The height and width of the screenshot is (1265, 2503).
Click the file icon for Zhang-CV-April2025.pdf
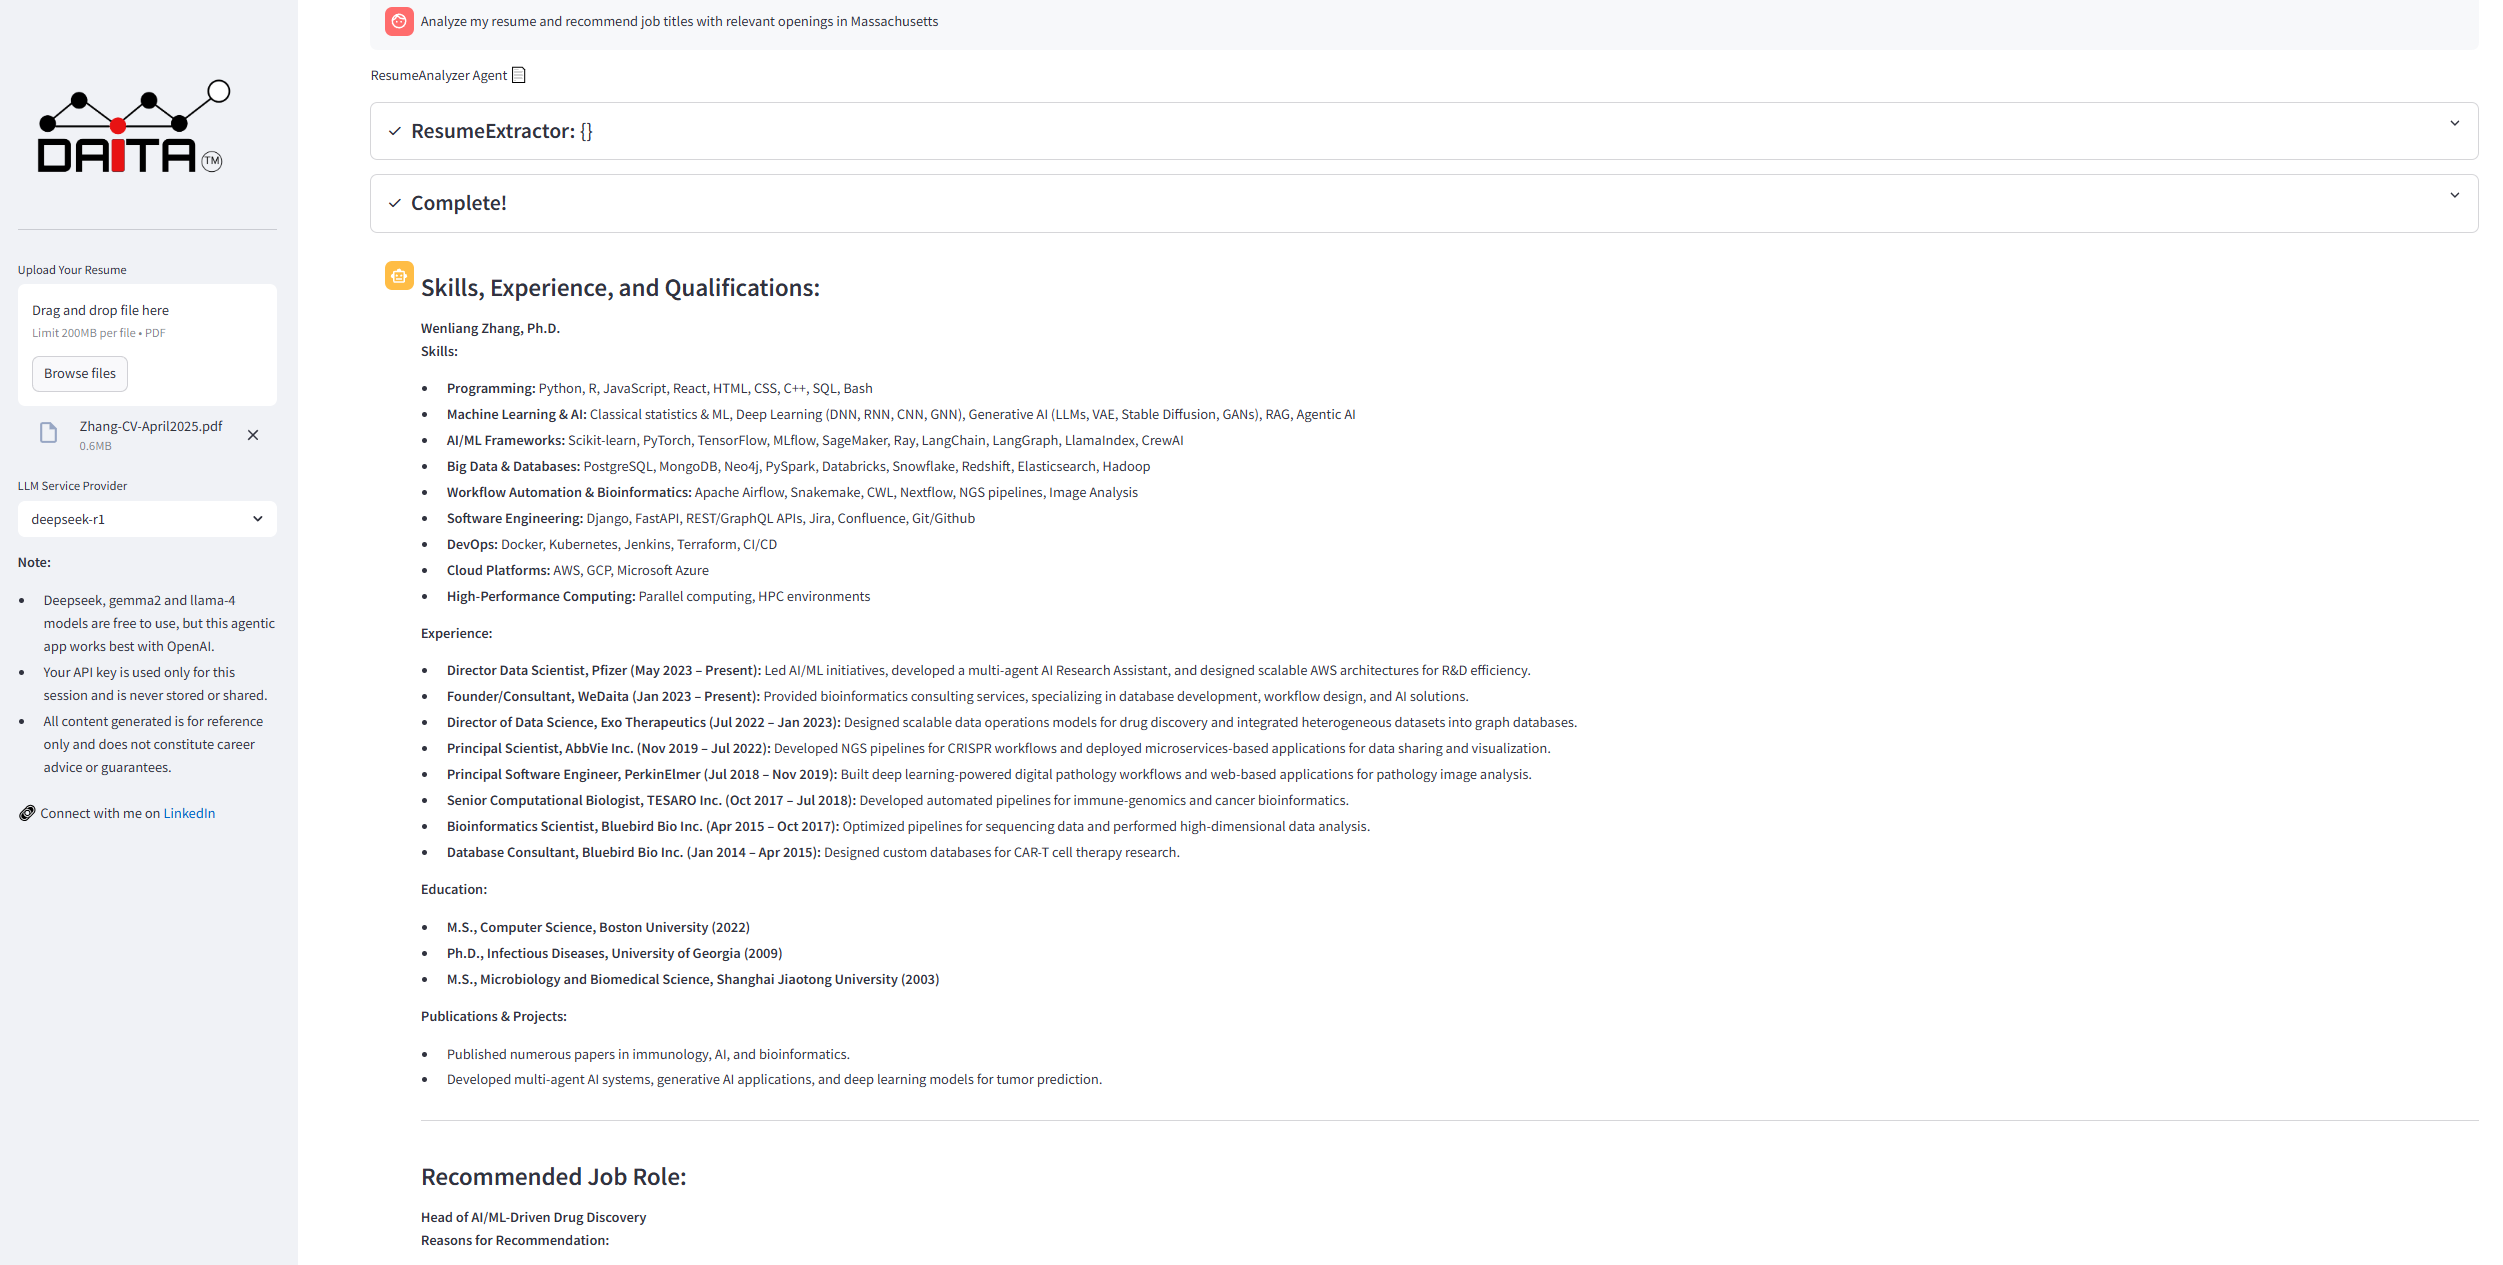[x=48, y=433]
